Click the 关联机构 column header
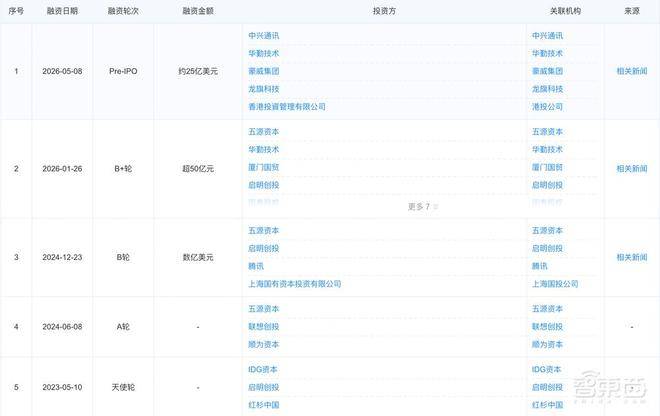This screenshot has width=660, height=416. pos(565,11)
